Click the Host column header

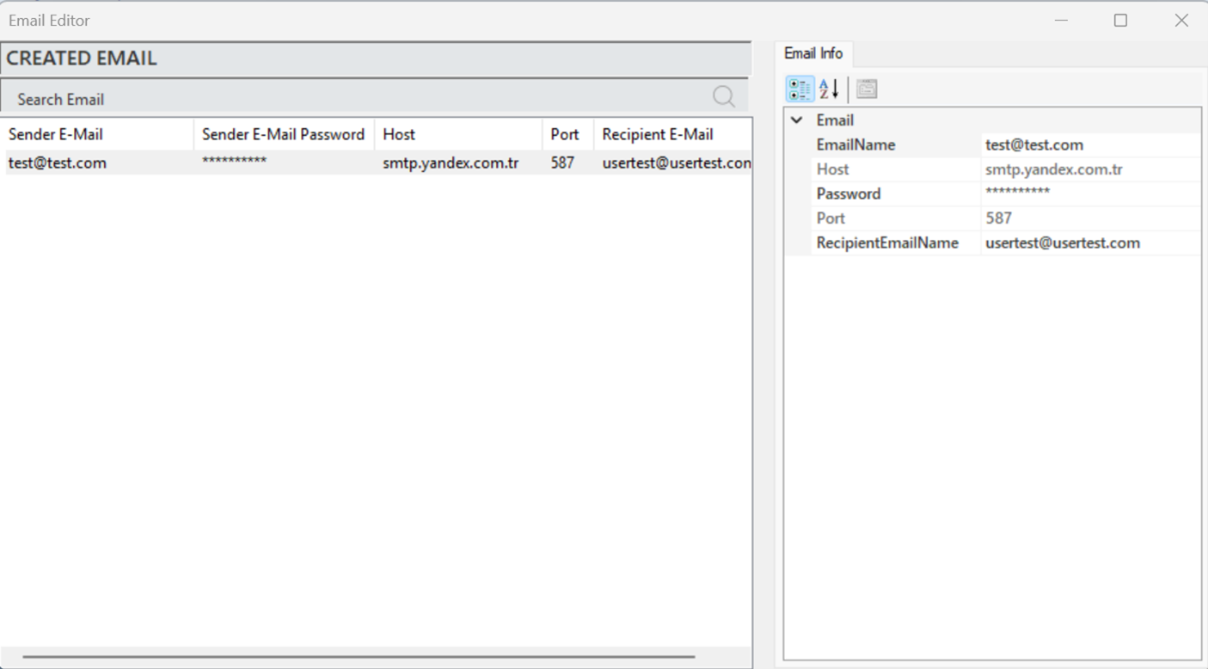tap(459, 134)
